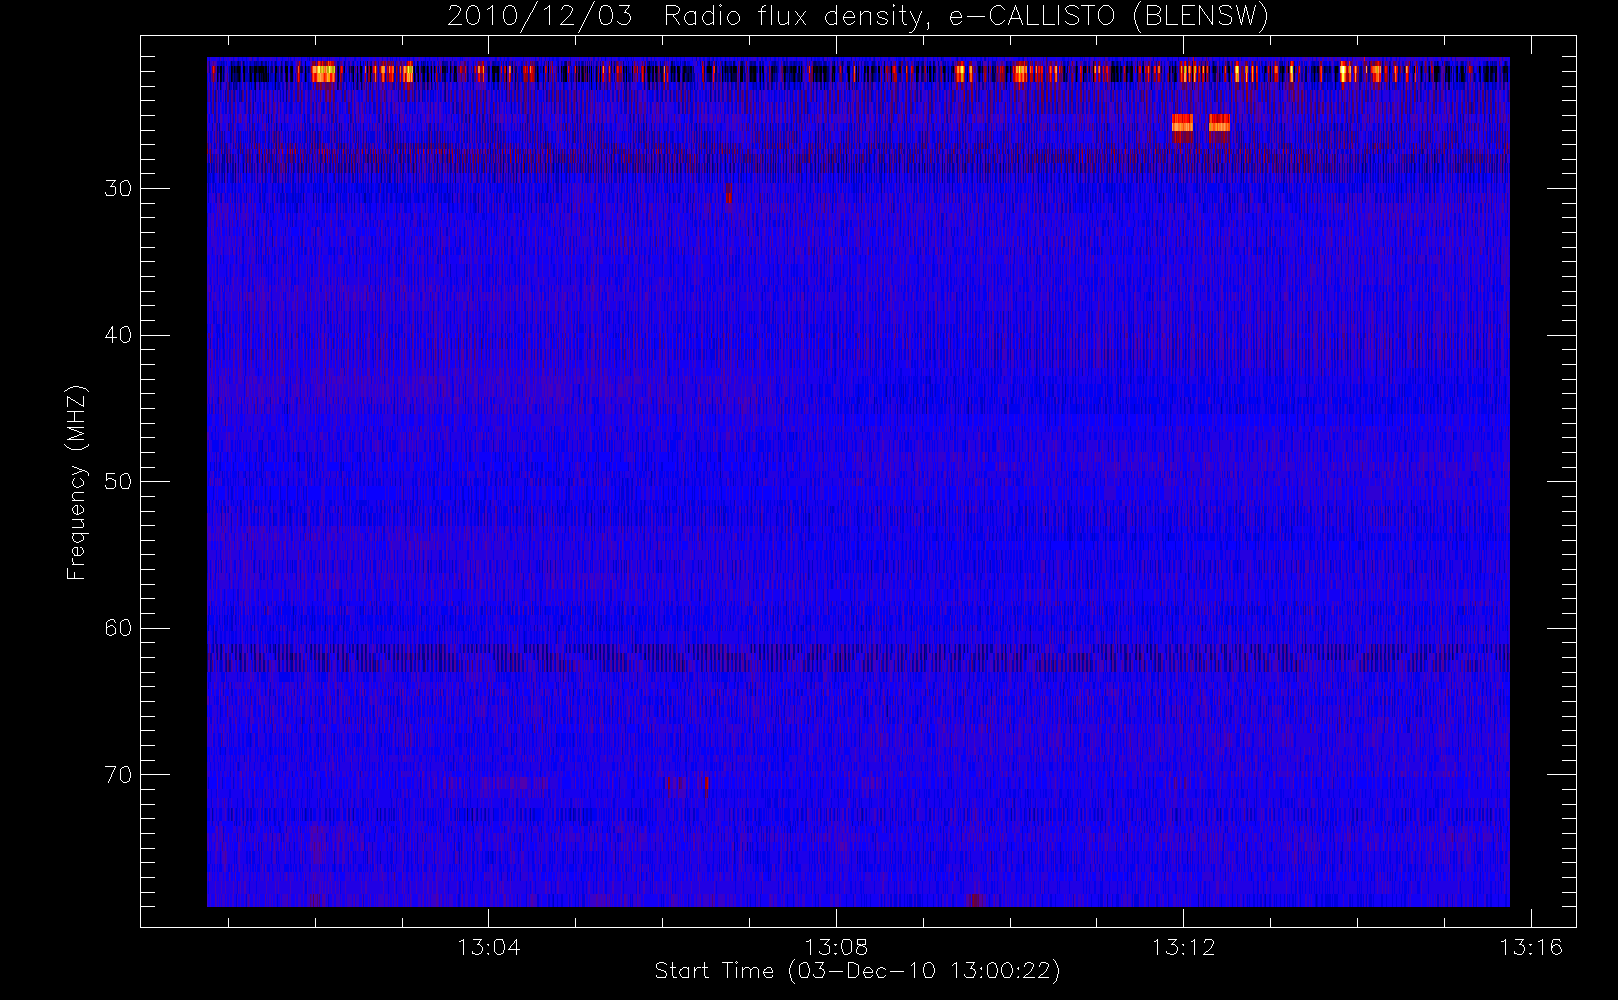Click the 70 MHz frequency tick label
Image resolution: width=1618 pixels, height=1000 pixels.
[x=118, y=775]
